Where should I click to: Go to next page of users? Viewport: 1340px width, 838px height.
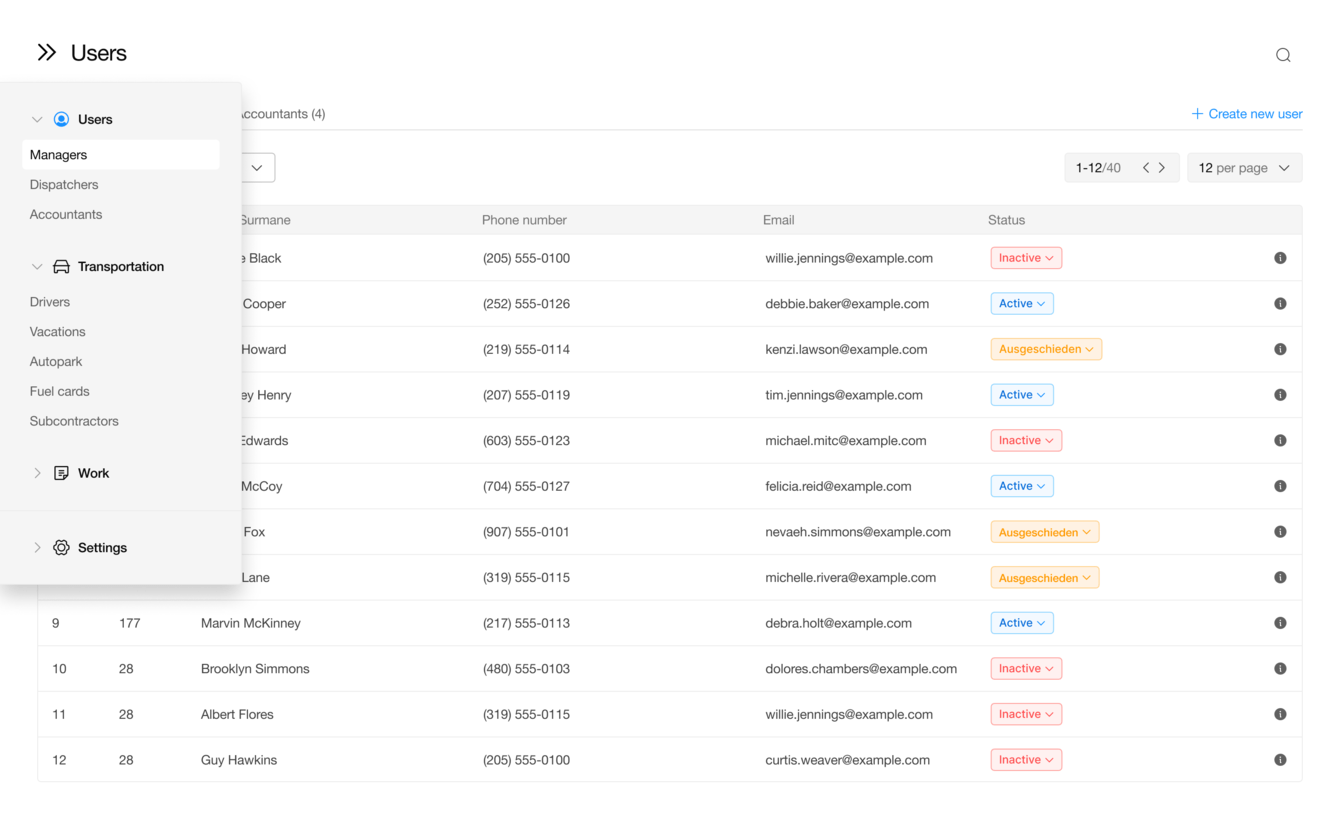(1162, 168)
